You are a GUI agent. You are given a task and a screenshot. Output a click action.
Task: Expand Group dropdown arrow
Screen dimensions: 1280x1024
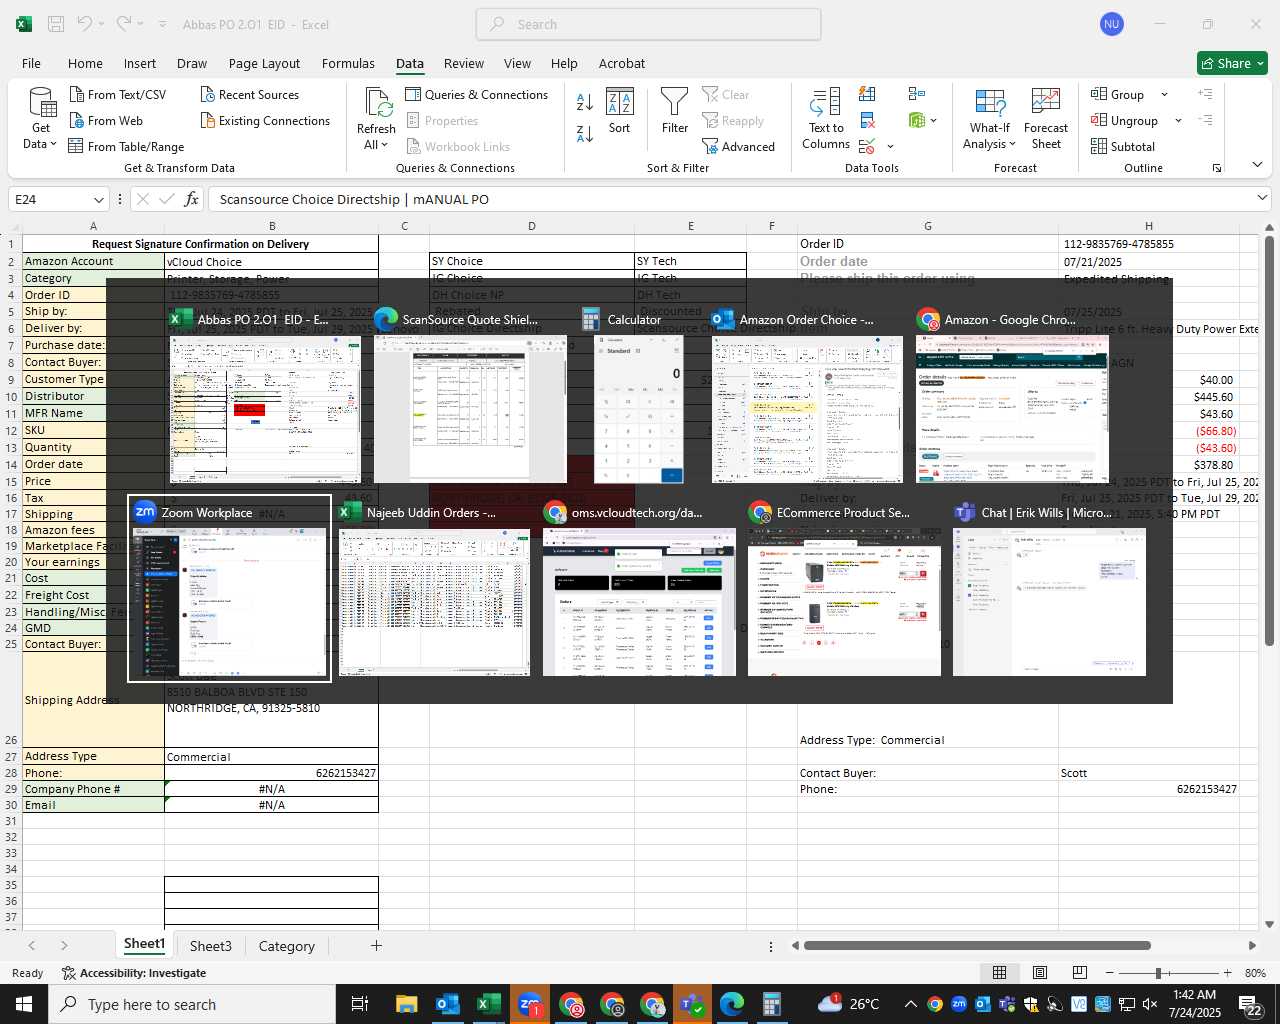(1164, 95)
